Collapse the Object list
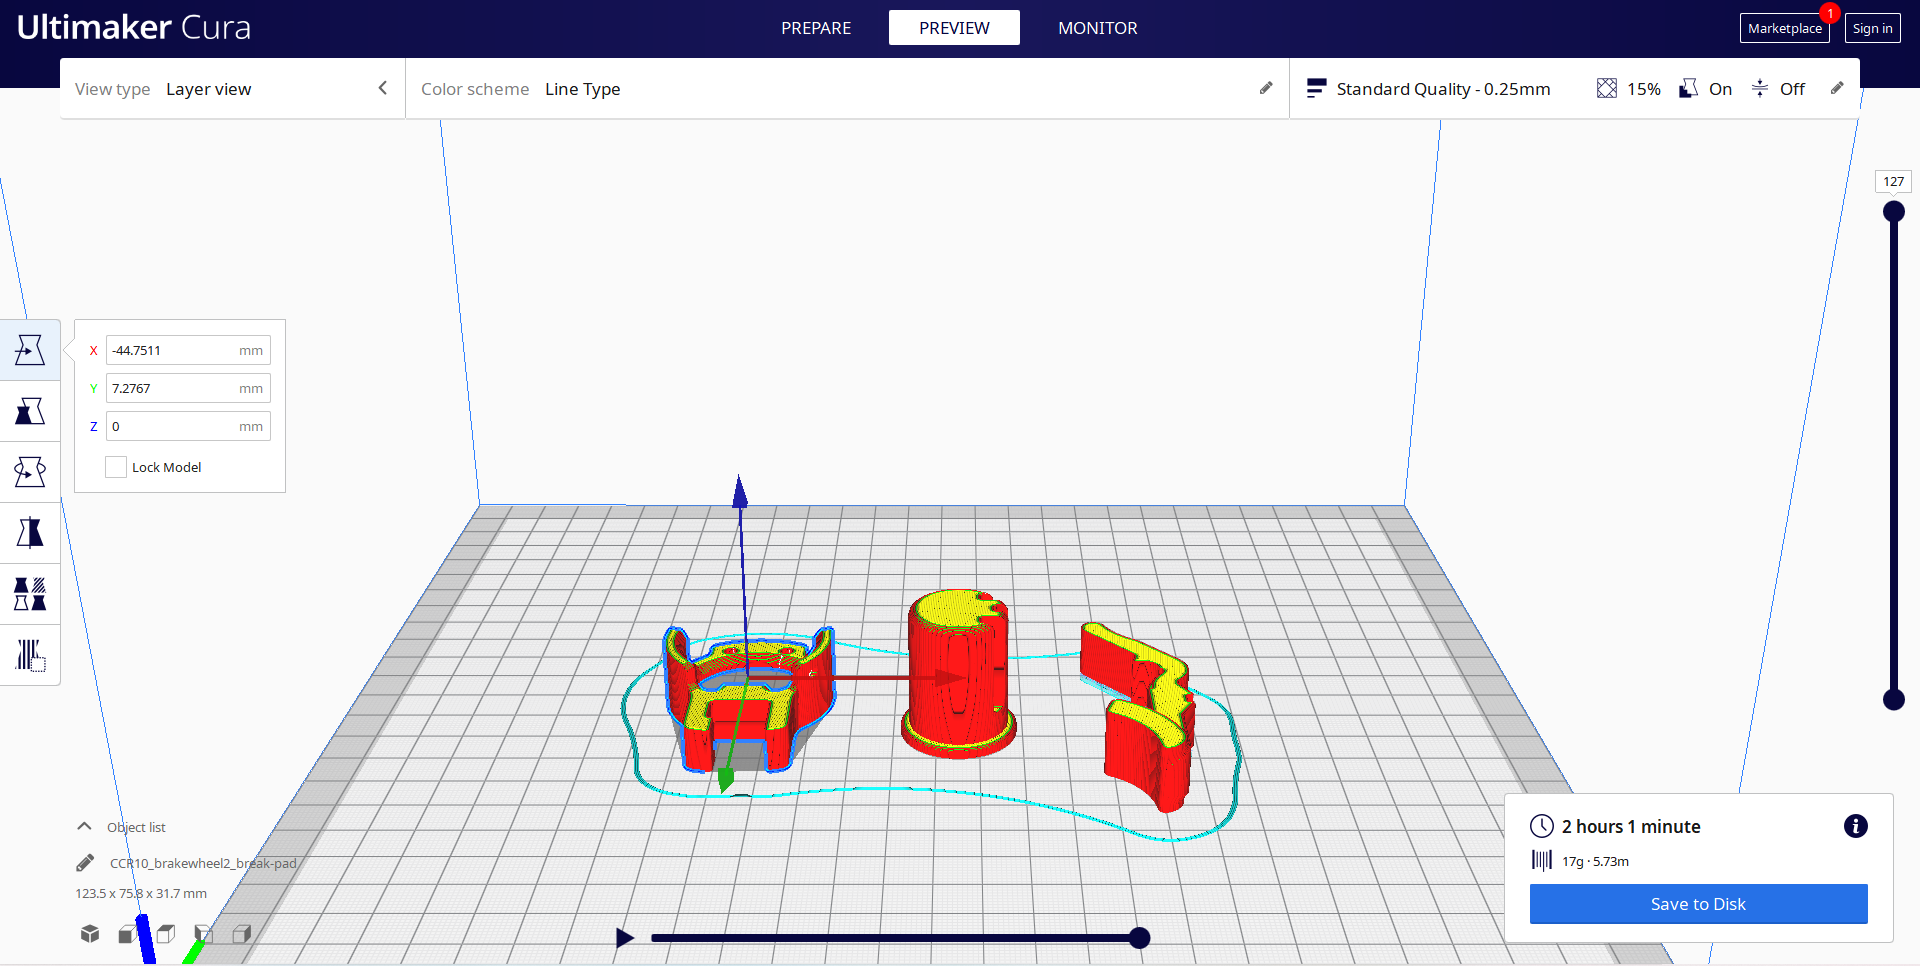Image resolution: width=1920 pixels, height=966 pixels. tap(83, 826)
